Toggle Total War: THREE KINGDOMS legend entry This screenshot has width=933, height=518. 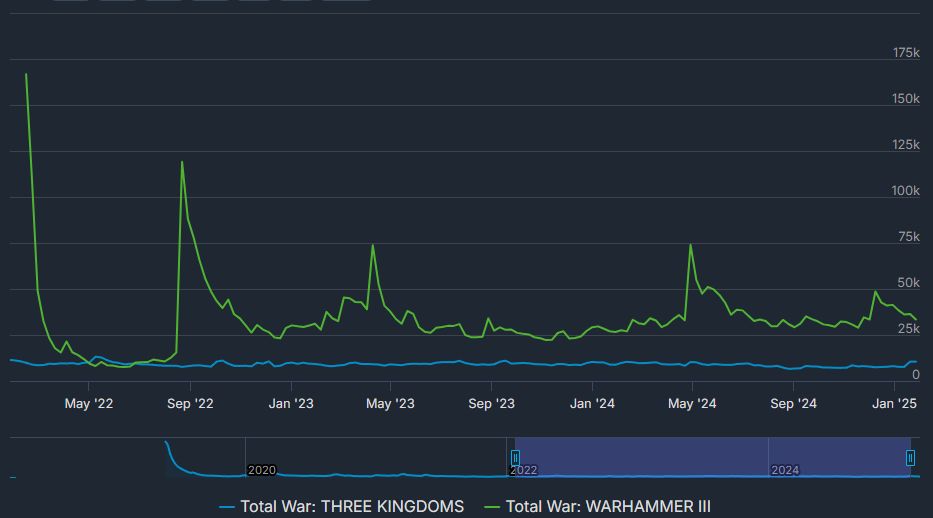click(x=342, y=507)
